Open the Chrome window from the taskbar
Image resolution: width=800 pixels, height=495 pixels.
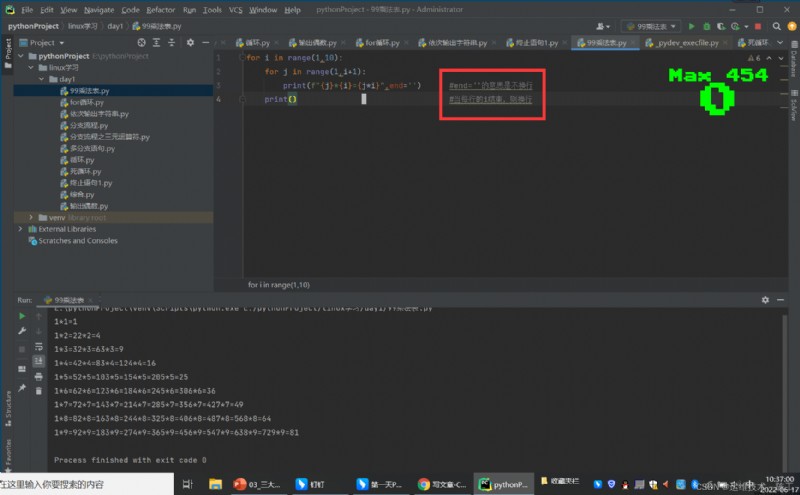coord(442,484)
